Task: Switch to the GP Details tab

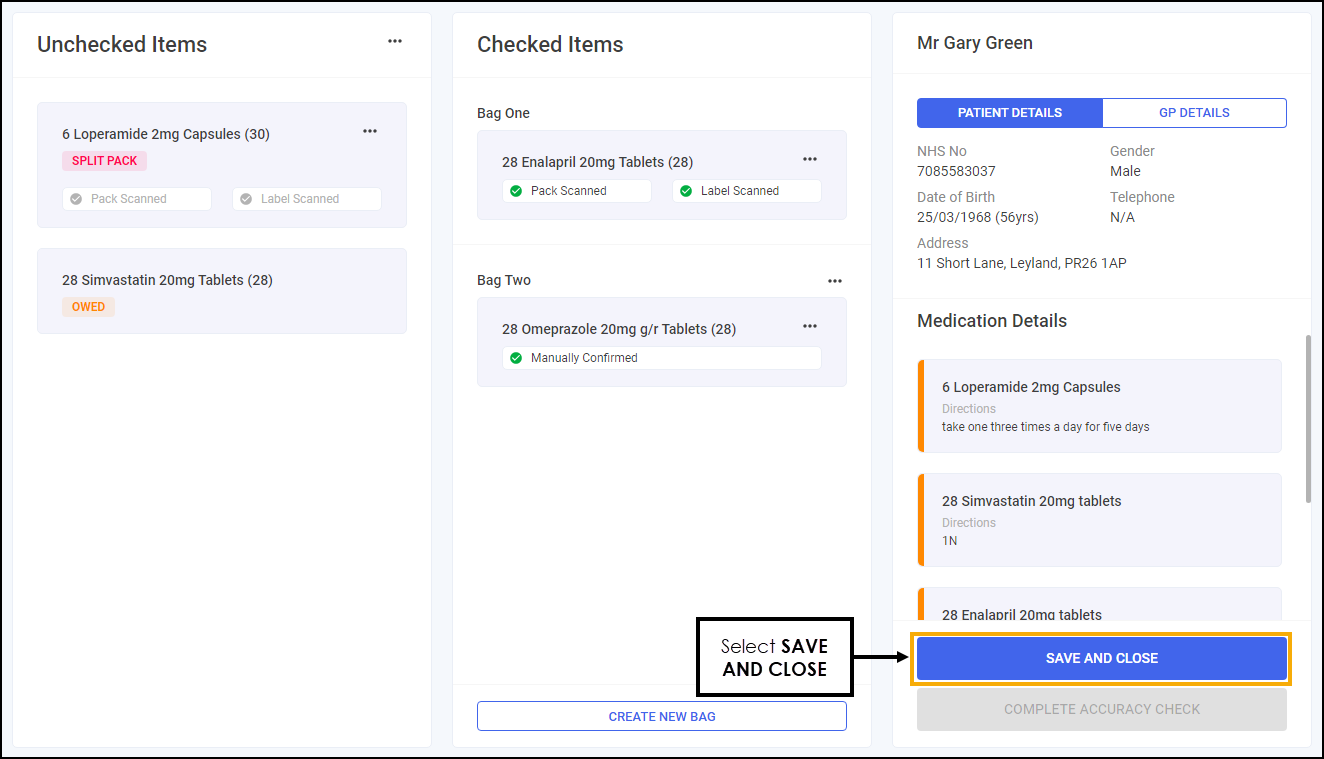Action: (1194, 113)
